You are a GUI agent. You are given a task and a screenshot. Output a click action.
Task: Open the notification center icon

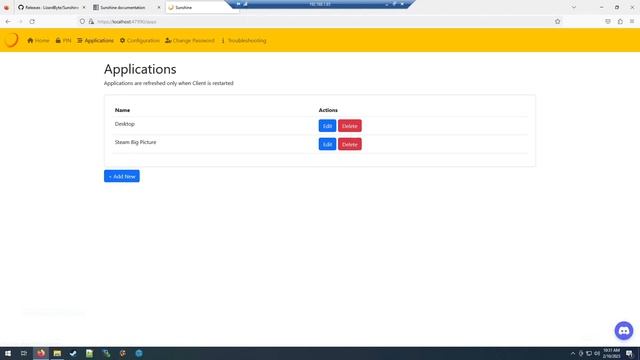point(629,353)
